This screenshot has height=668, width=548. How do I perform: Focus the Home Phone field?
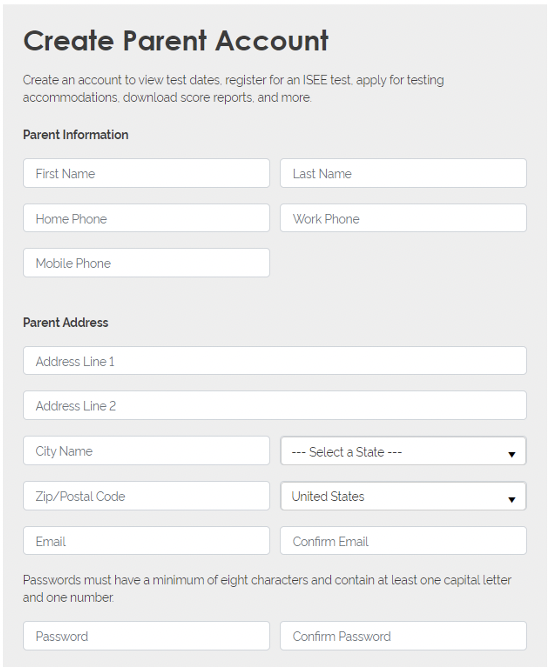click(x=146, y=218)
